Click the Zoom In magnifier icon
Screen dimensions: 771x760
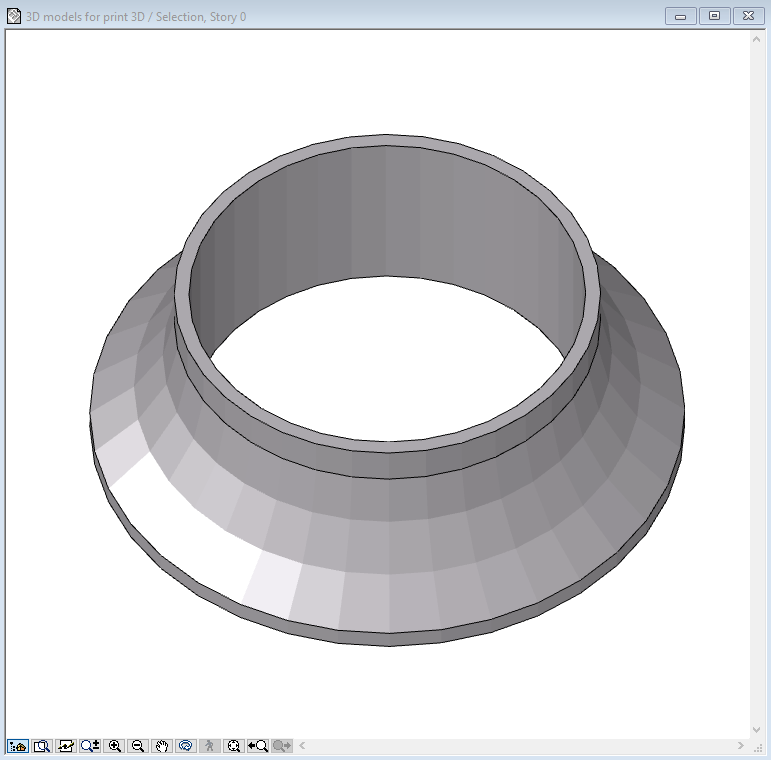[115, 746]
